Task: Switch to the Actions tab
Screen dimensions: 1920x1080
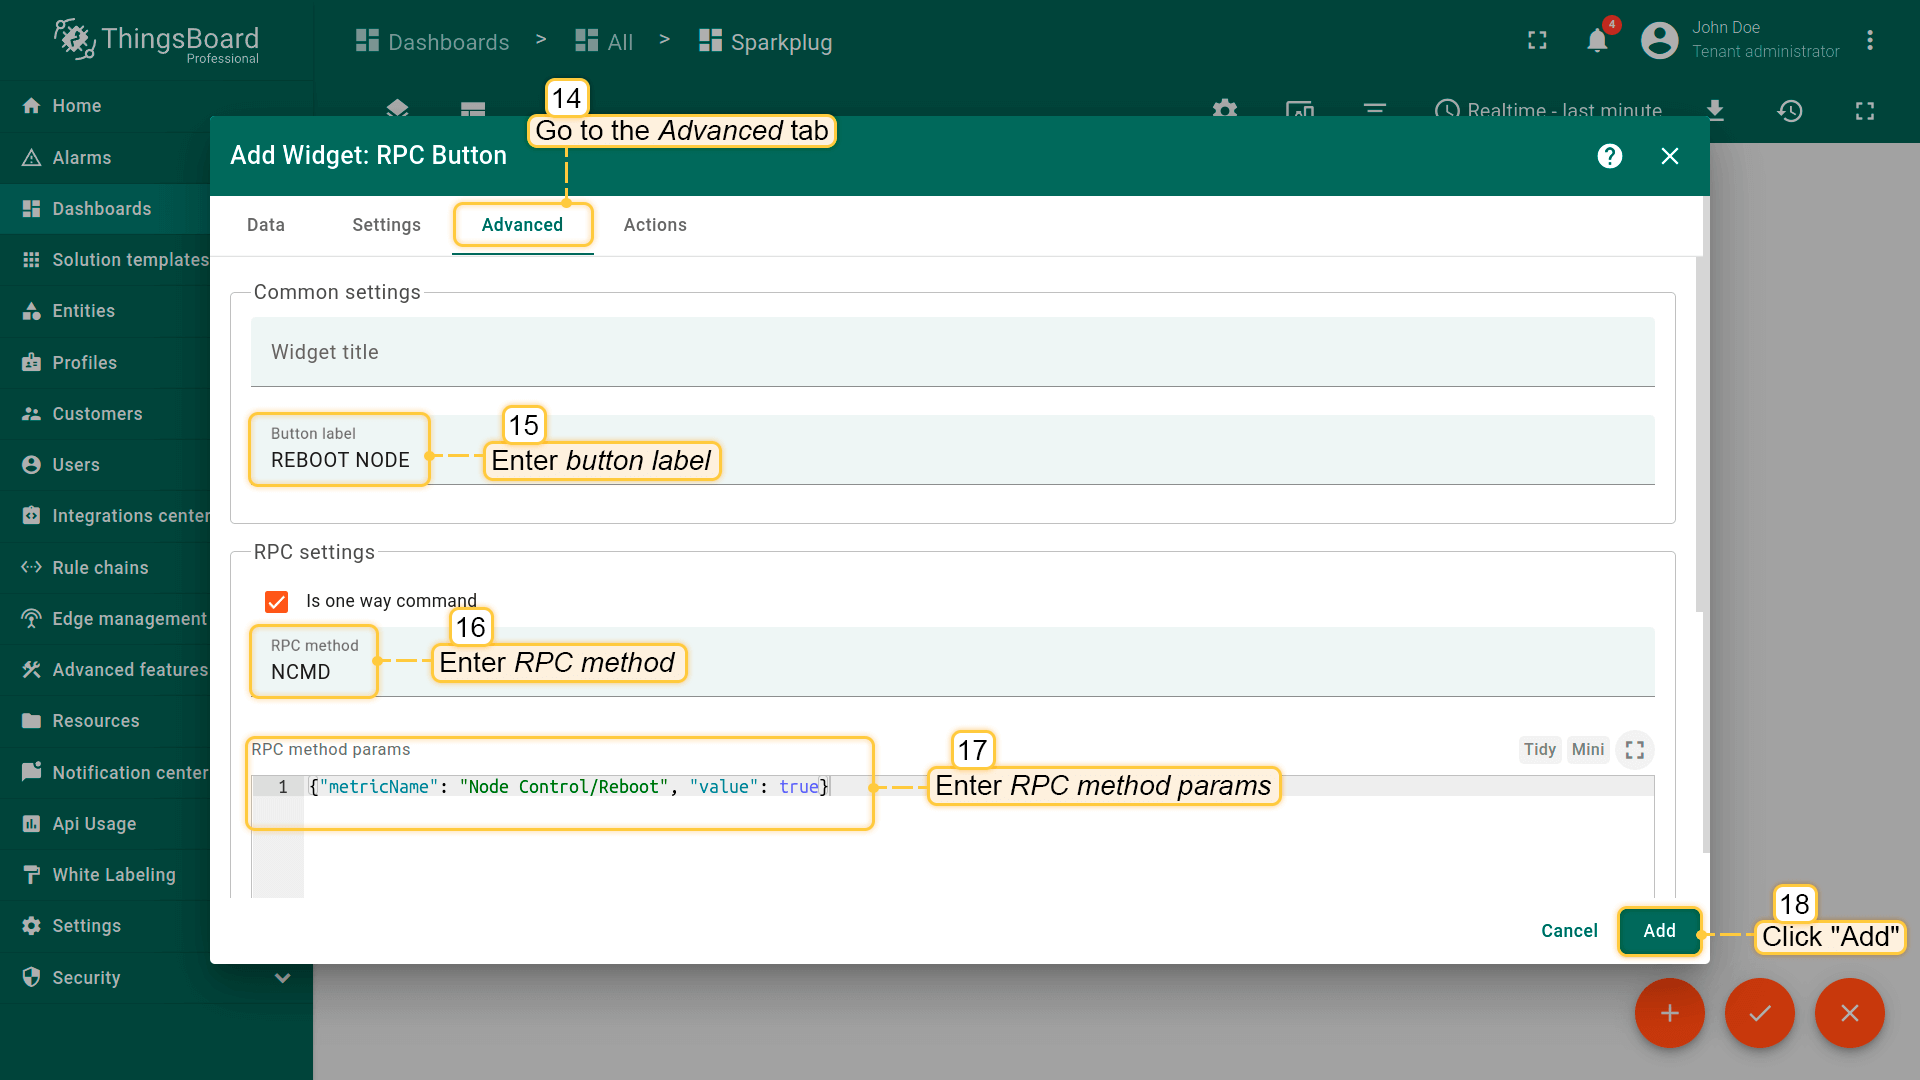Action: [655, 225]
